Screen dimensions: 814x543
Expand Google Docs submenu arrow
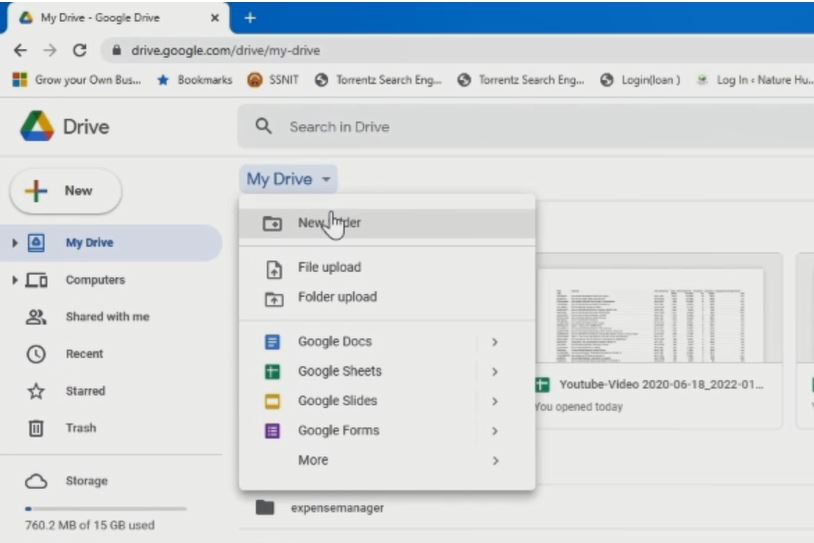495,342
